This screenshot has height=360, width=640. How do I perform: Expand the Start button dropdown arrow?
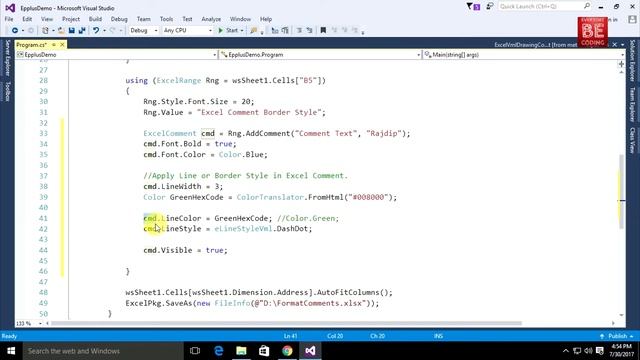click(242, 31)
